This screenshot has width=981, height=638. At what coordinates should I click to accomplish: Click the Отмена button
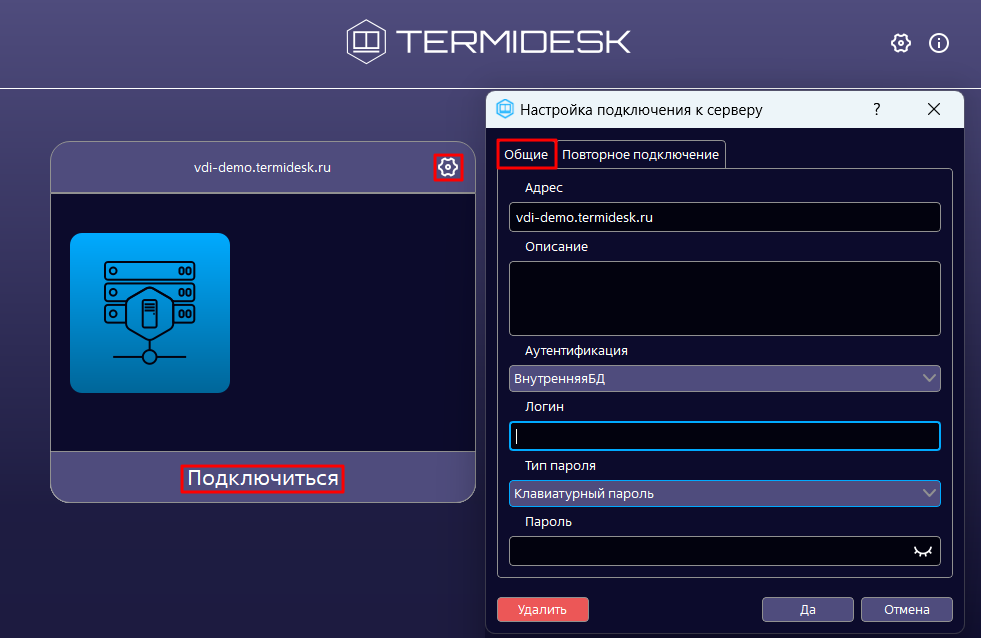point(906,609)
